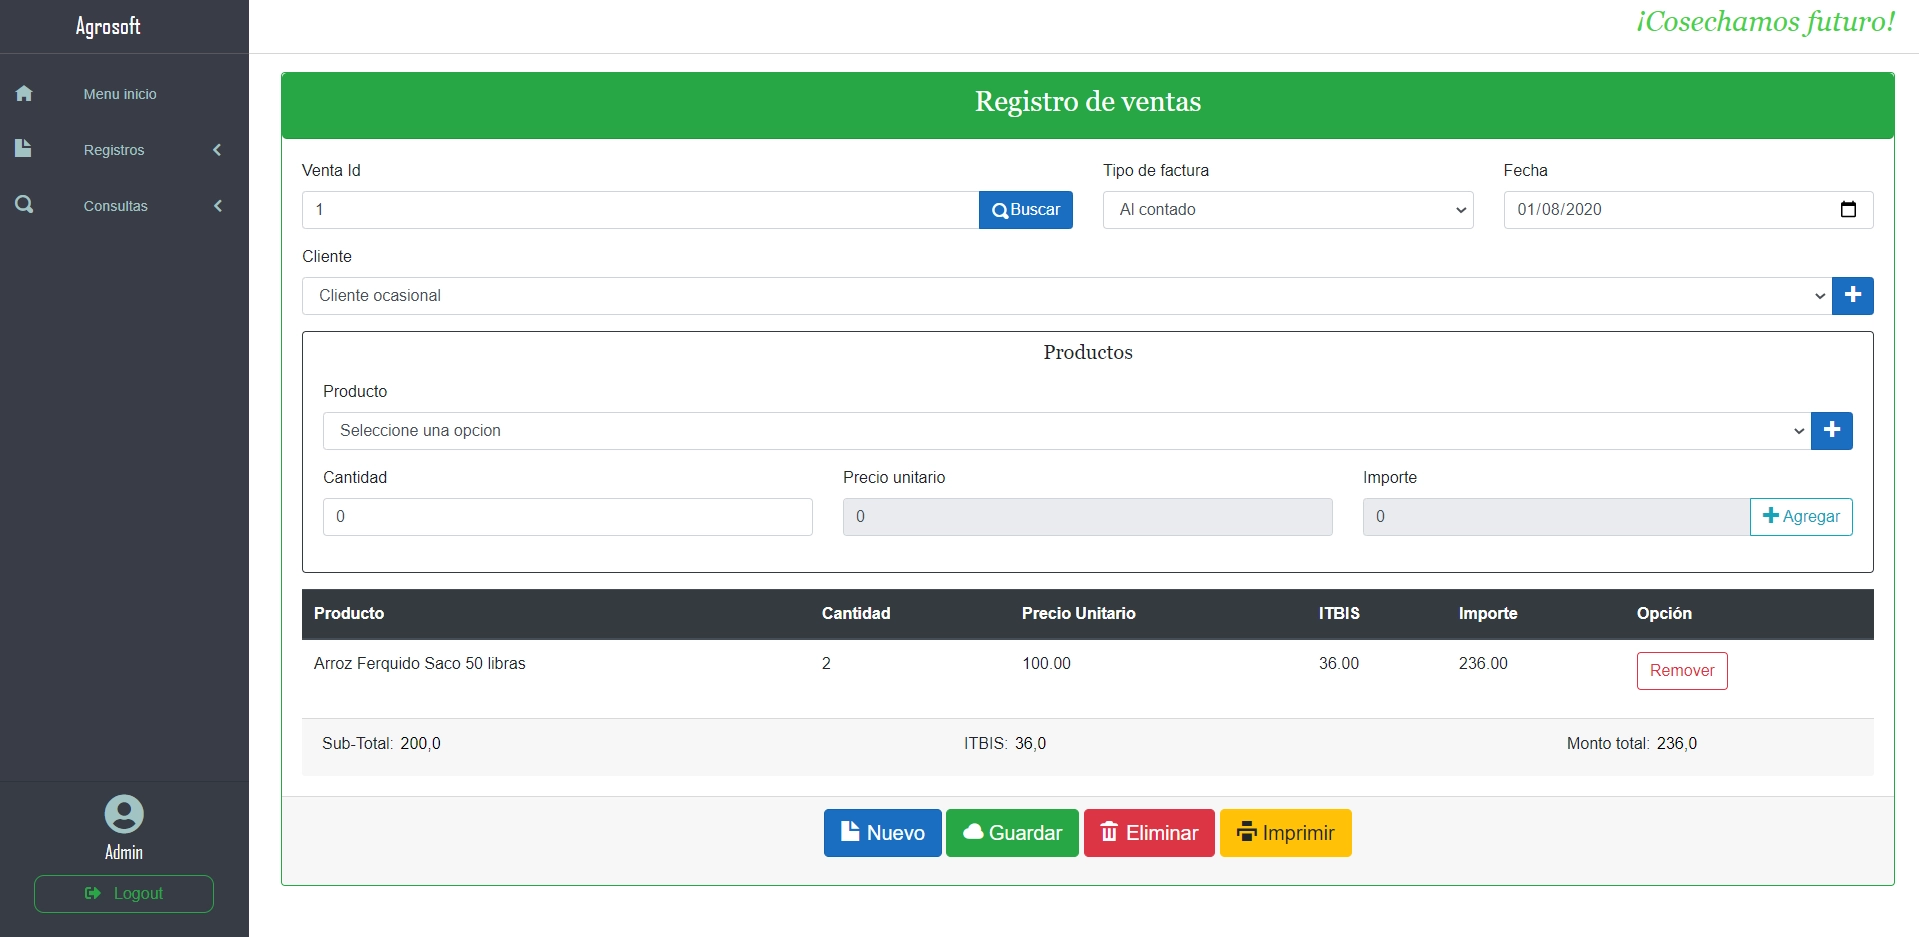Remove the Arroz Ferquido row

point(1682,671)
